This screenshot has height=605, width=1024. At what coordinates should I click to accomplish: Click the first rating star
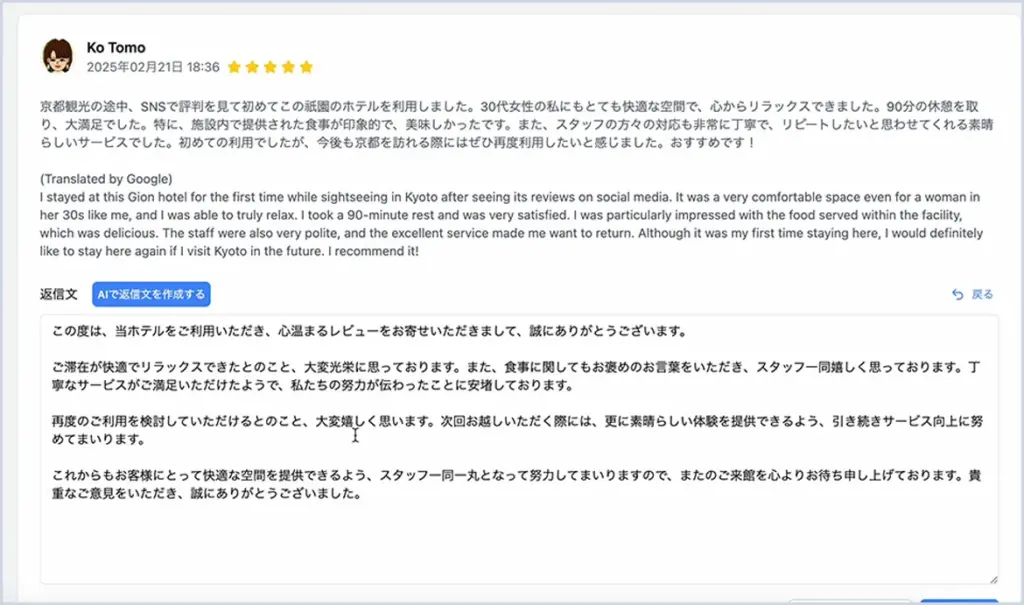pyautogui.click(x=234, y=67)
